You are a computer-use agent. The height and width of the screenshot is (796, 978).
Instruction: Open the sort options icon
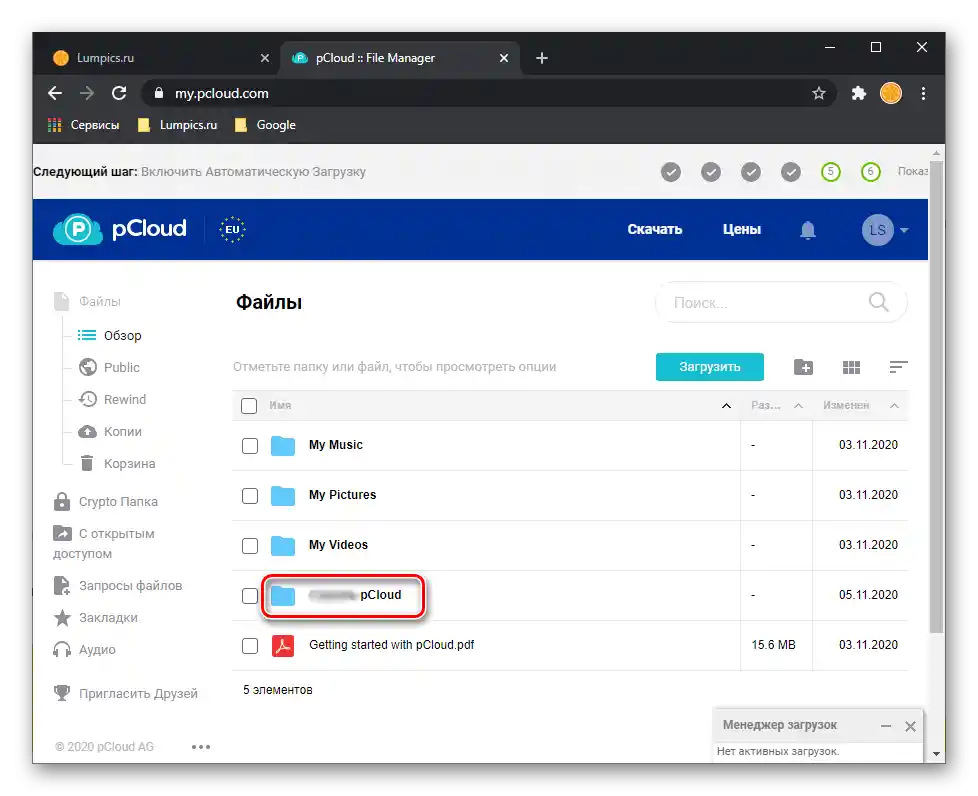(898, 367)
